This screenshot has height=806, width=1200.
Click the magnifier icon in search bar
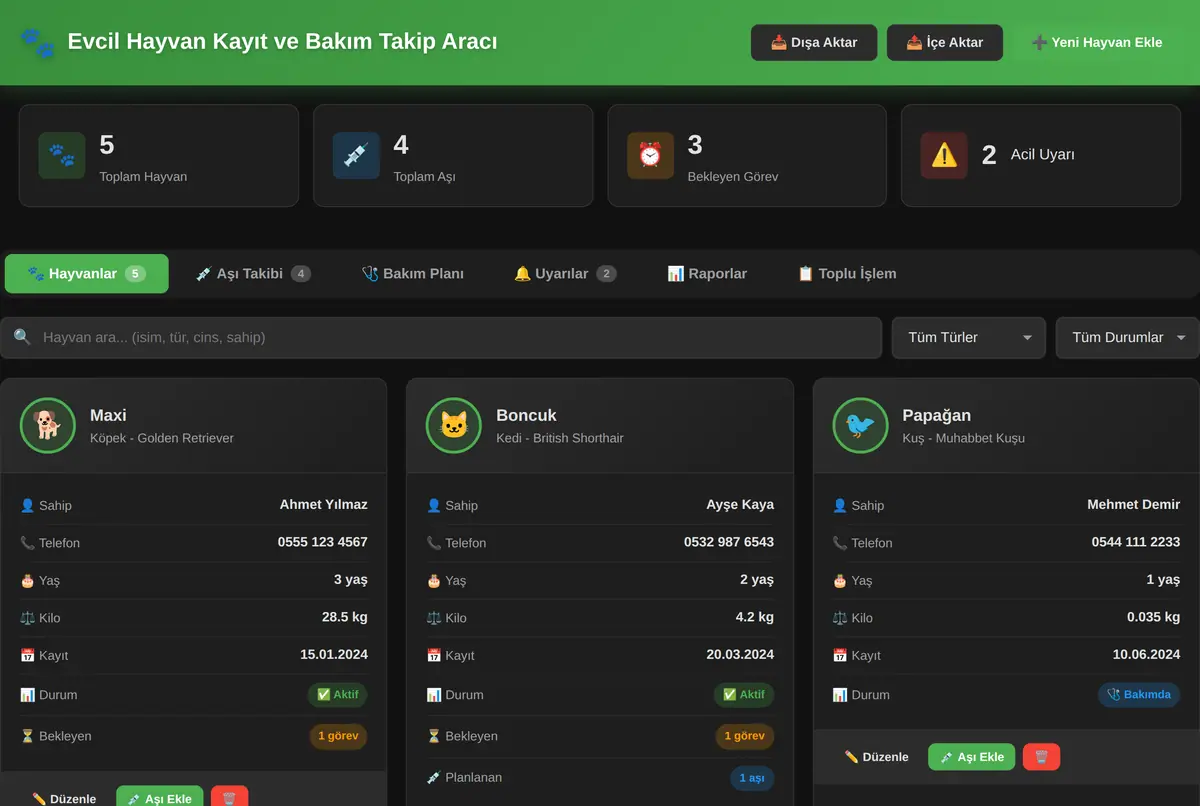click(23, 337)
